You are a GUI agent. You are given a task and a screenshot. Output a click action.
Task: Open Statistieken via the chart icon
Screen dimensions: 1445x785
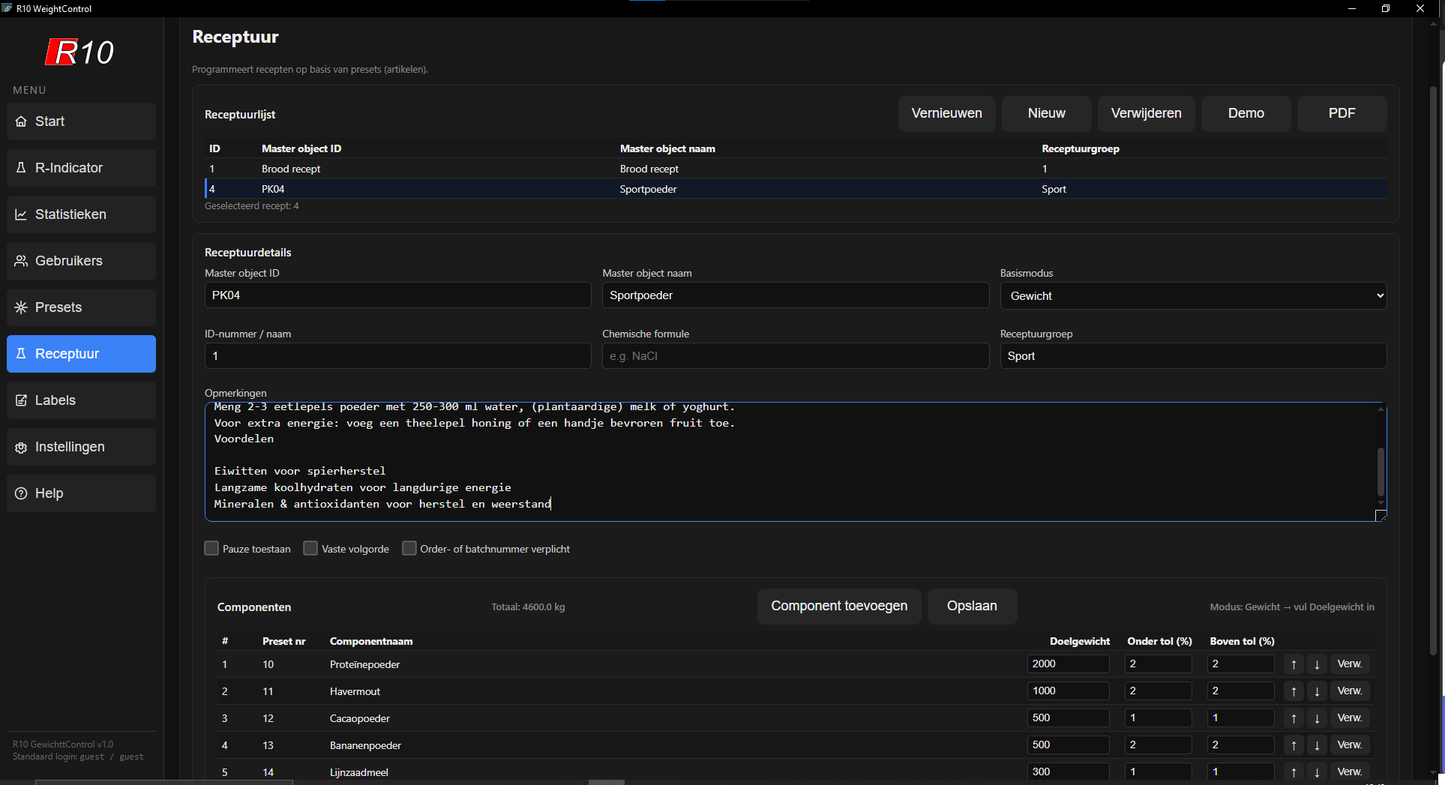pyautogui.click(x=22, y=214)
